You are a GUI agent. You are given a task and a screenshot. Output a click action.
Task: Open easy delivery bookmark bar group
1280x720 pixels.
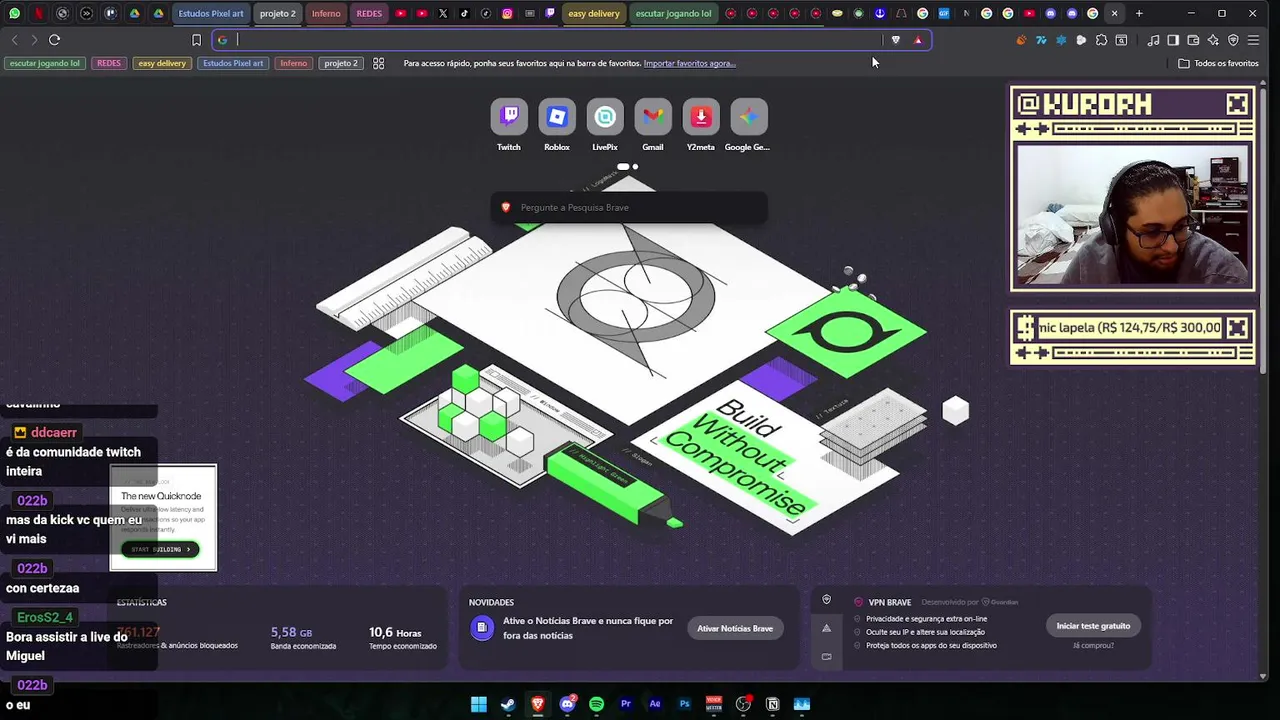click(x=162, y=63)
